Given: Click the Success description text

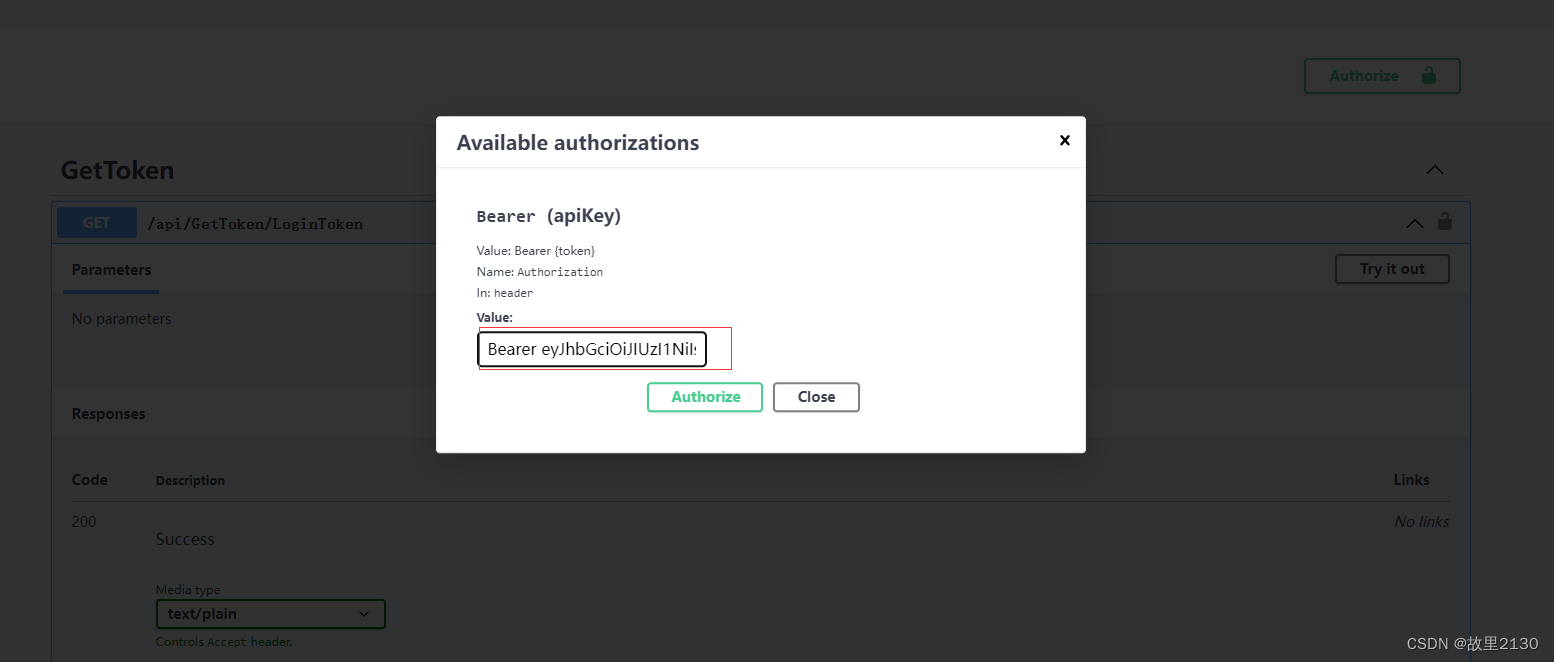Looking at the screenshot, I should point(185,539).
